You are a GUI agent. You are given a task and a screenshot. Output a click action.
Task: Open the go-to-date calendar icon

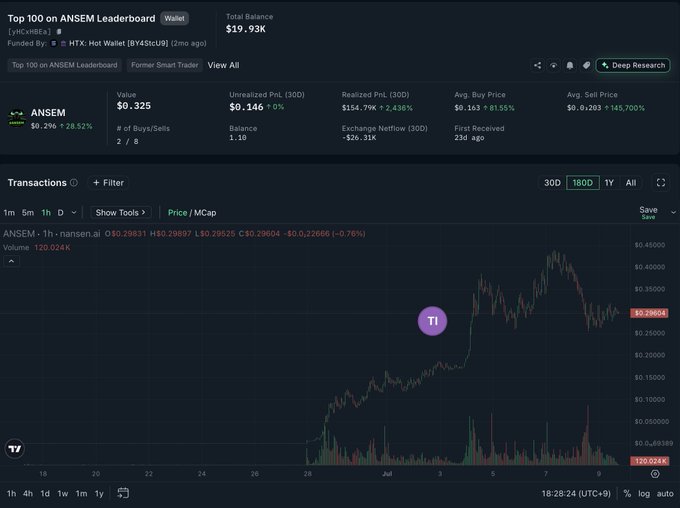(123, 493)
